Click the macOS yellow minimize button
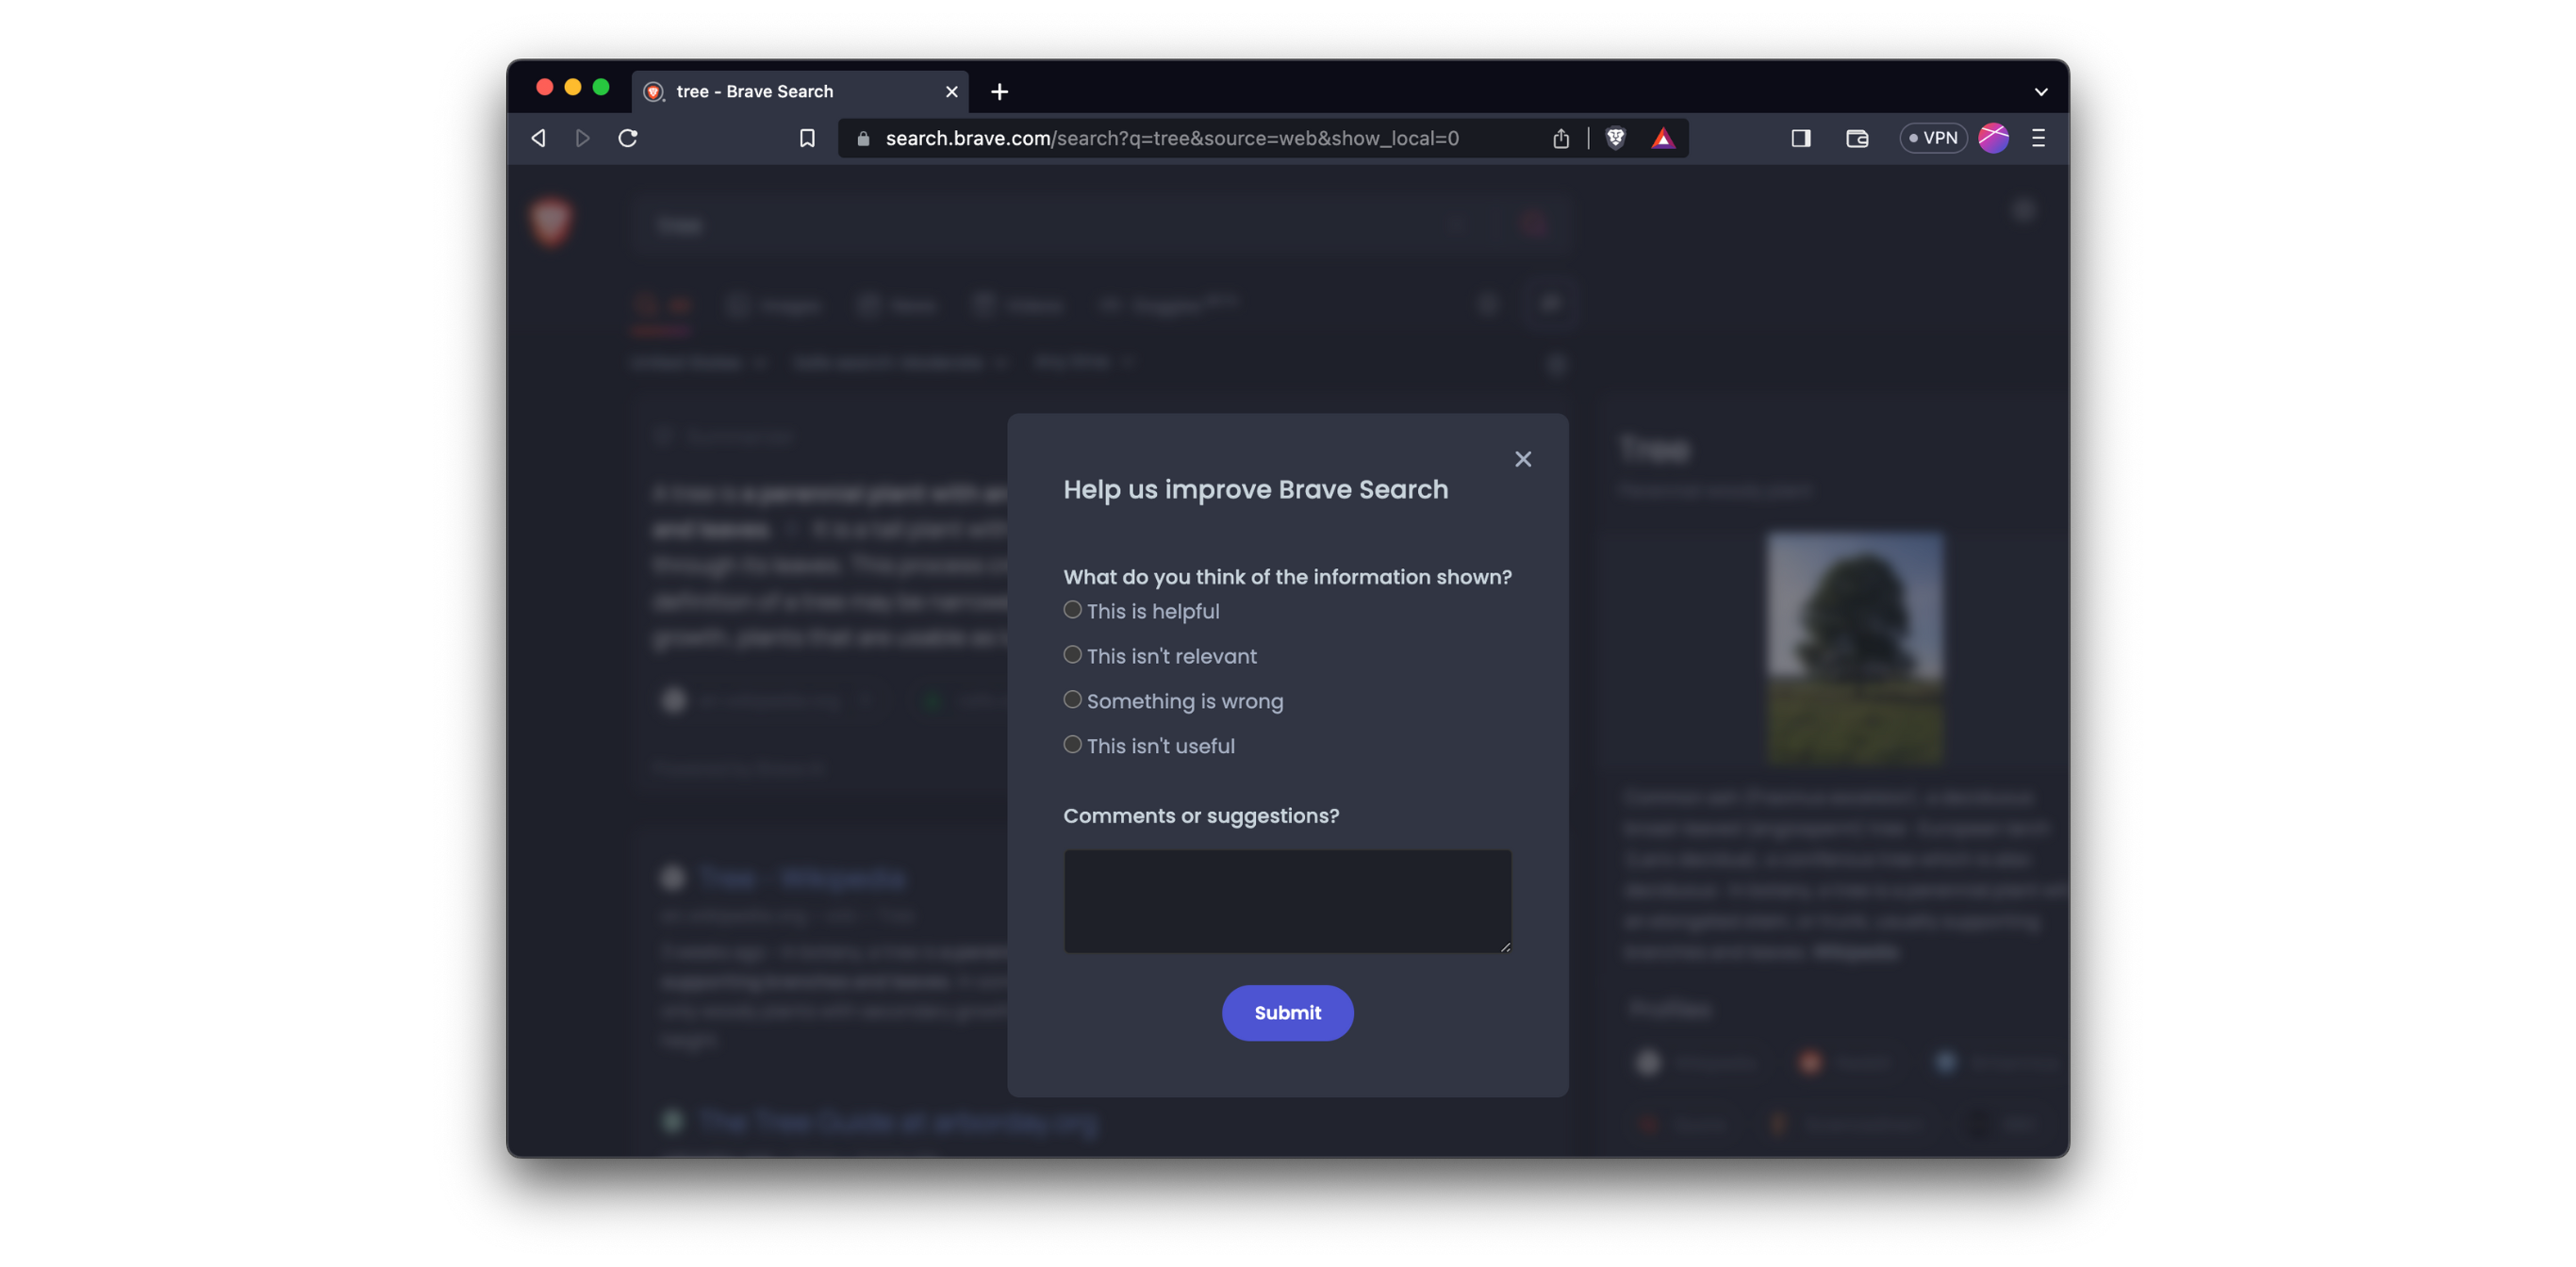The width and height of the screenshot is (2576, 1267). click(x=572, y=88)
